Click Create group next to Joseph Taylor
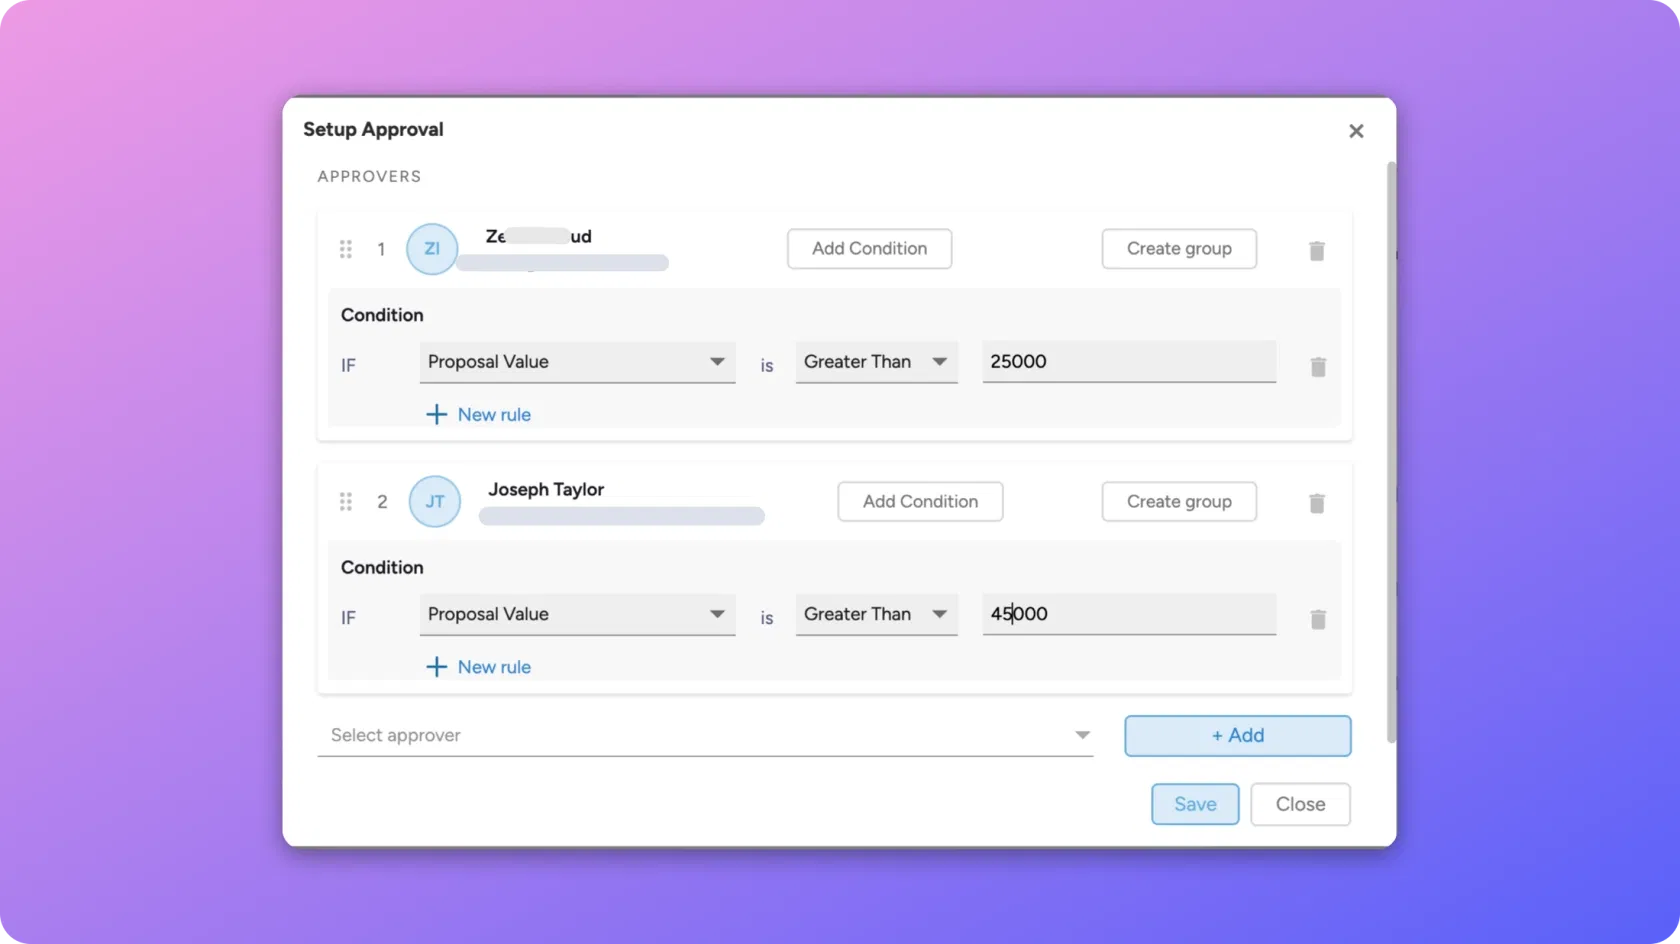This screenshot has height=944, width=1680. pyautogui.click(x=1178, y=501)
